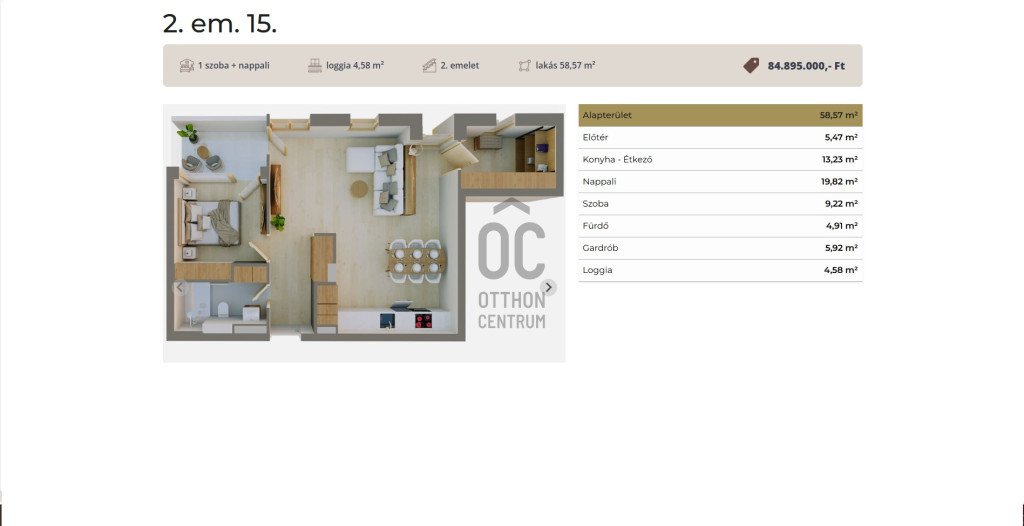Click the Otthon Centrum logo watermark
Image resolution: width=1024 pixels, height=526 pixels.
point(511,265)
